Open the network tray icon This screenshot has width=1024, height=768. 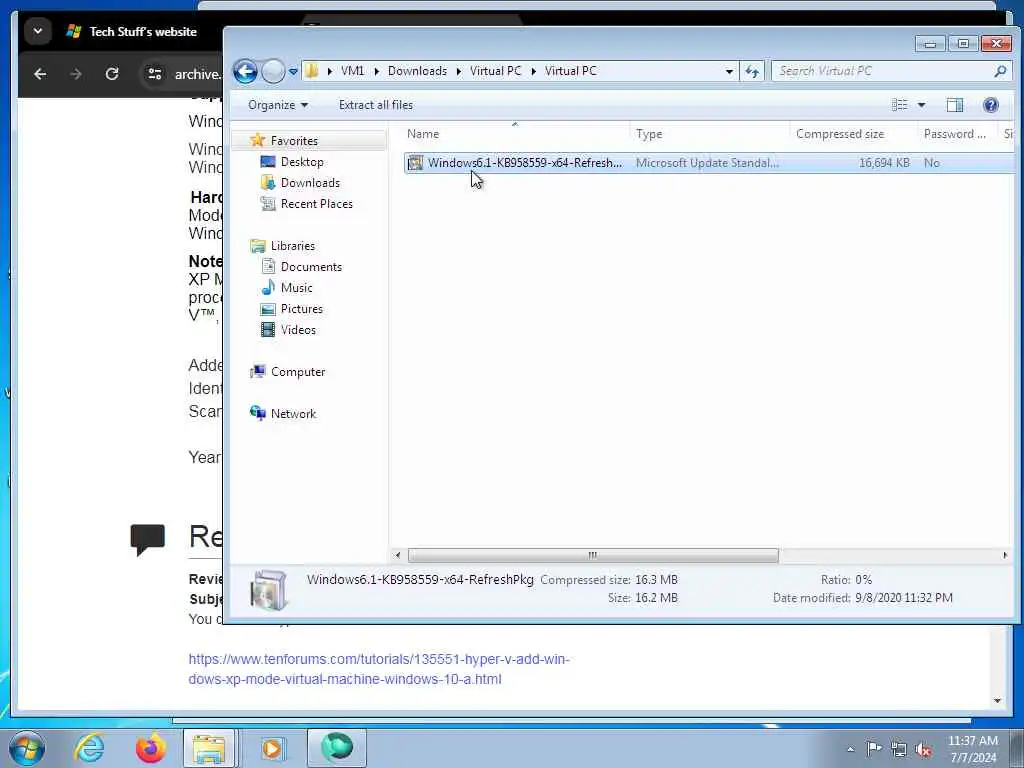point(899,749)
